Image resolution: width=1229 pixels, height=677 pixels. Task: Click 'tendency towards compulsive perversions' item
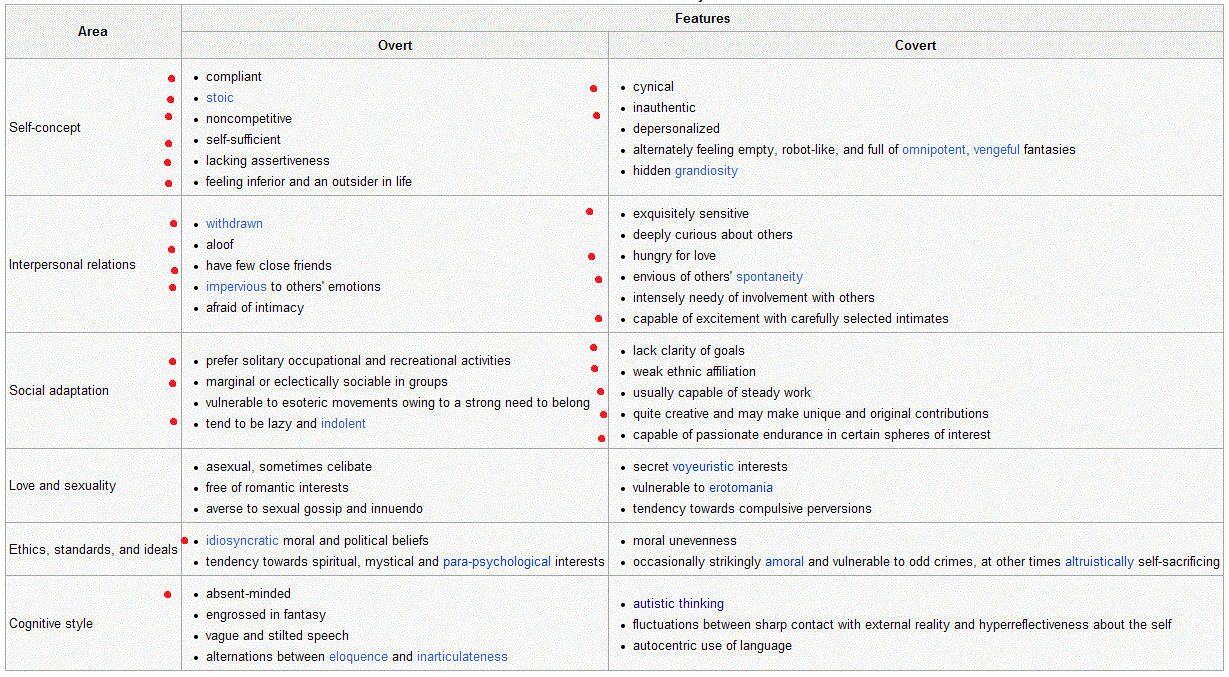pyautogui.click(x=752, y=509)
